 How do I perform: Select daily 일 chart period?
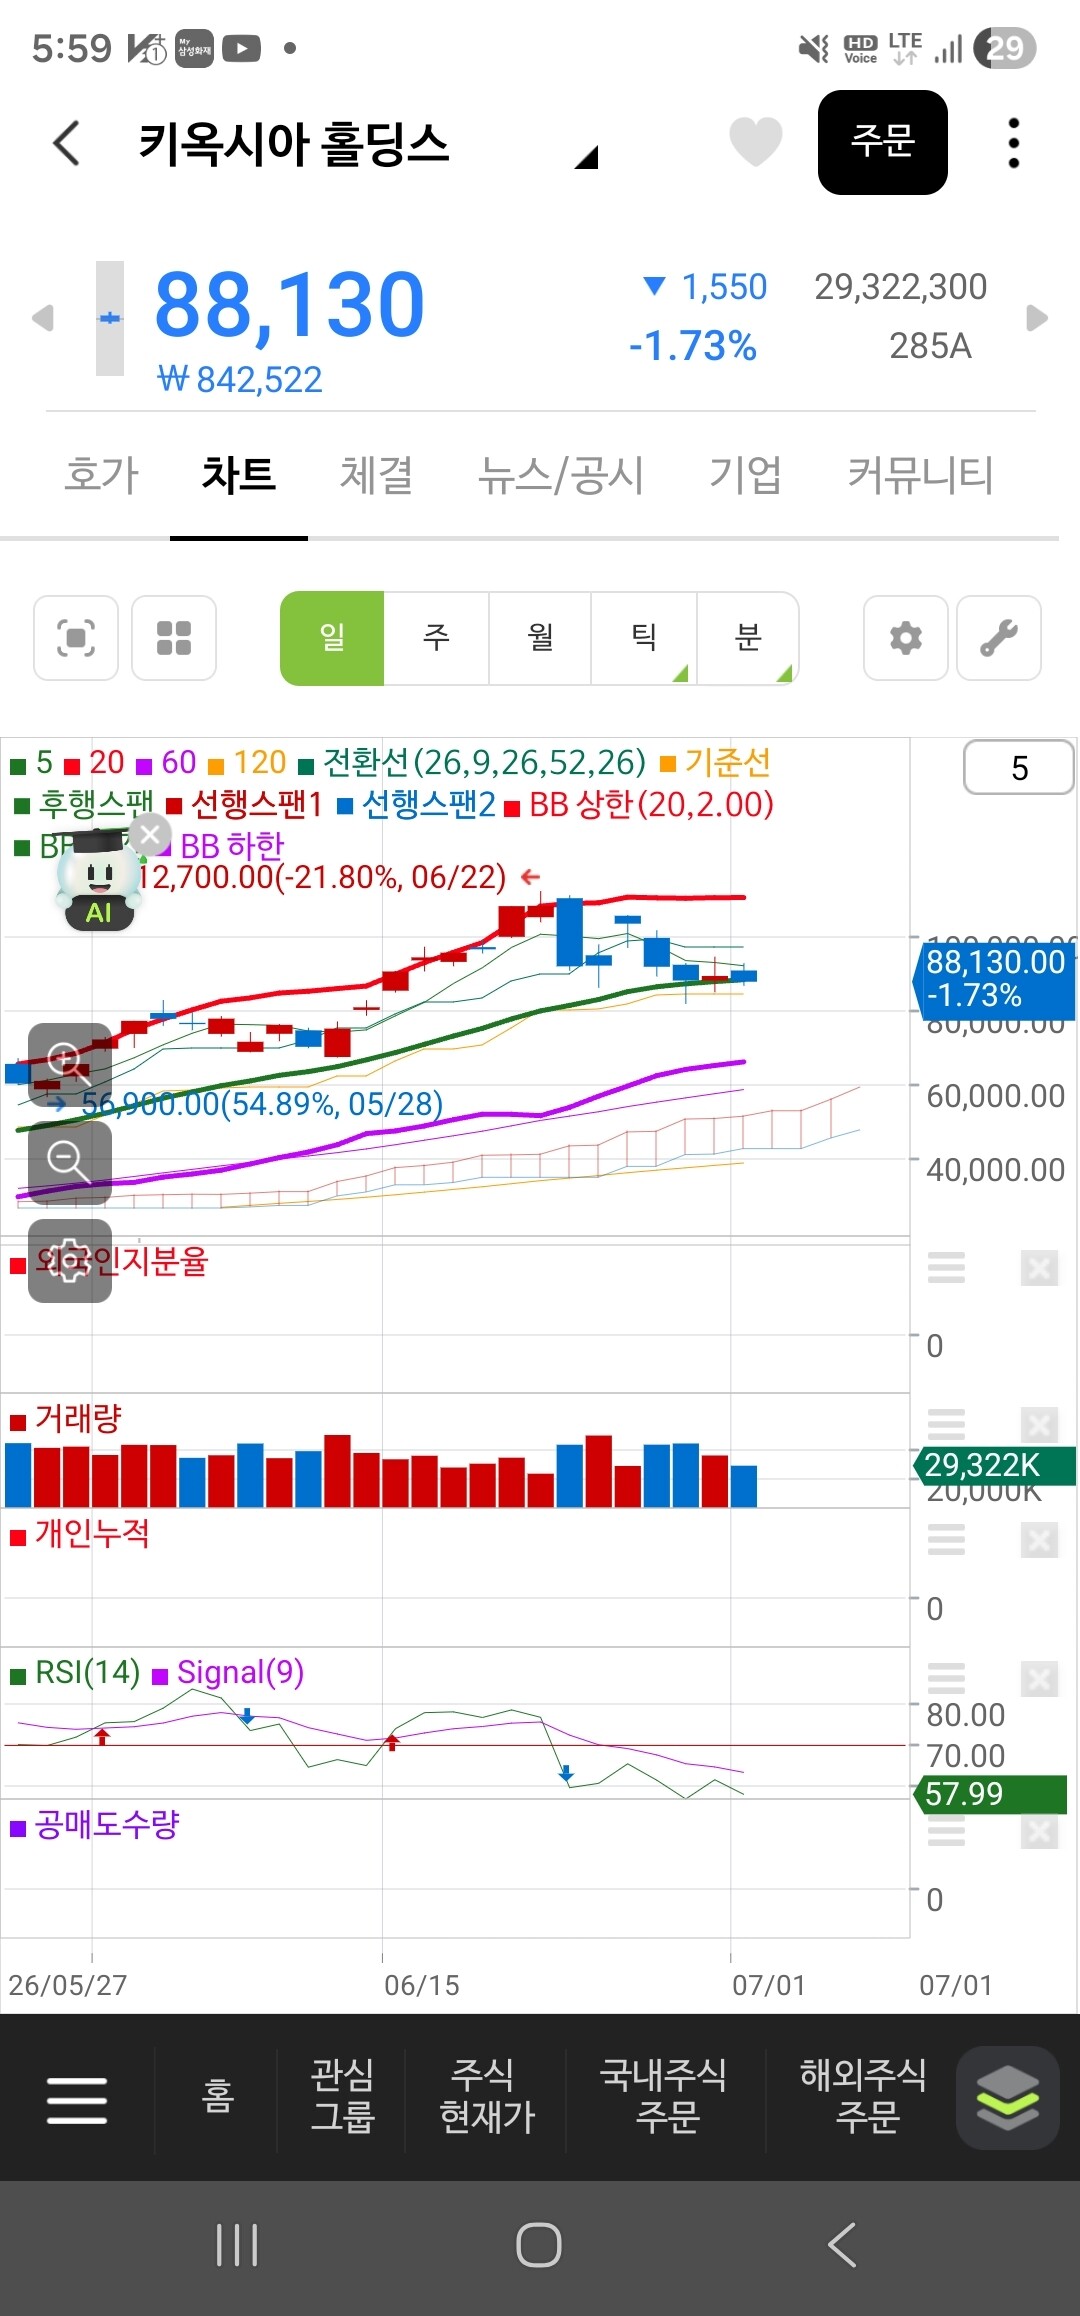332,638
